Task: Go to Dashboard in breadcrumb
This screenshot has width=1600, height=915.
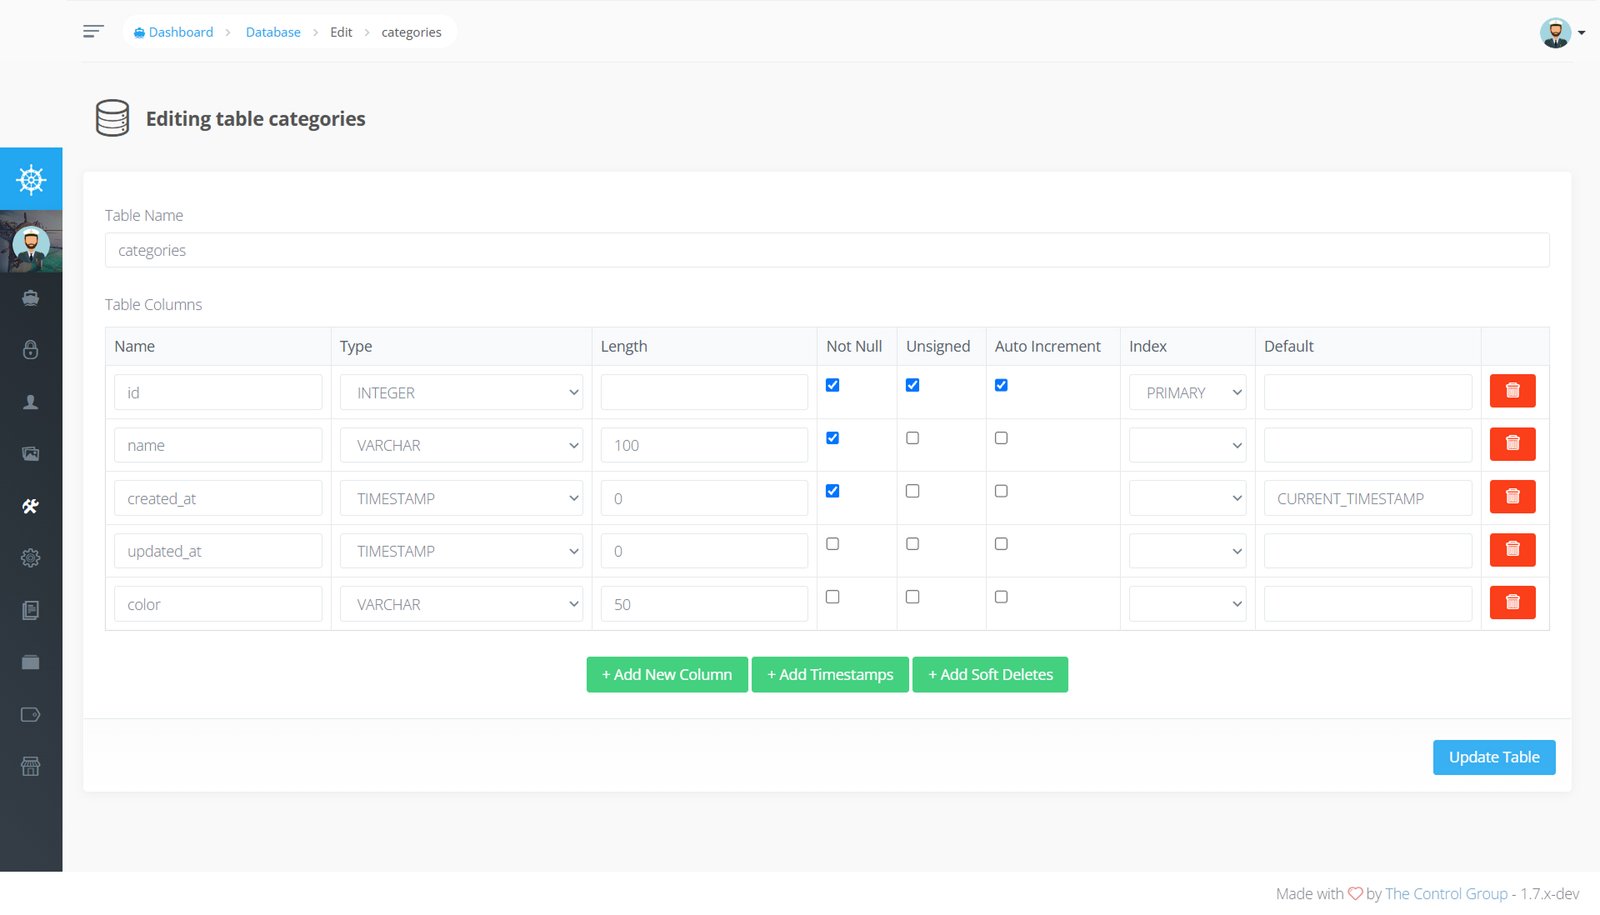Action: (173, 32)
